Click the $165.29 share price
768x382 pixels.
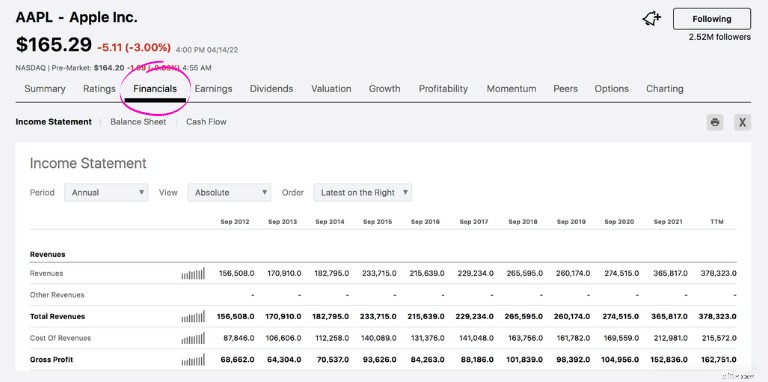click(x=53, y=45)
